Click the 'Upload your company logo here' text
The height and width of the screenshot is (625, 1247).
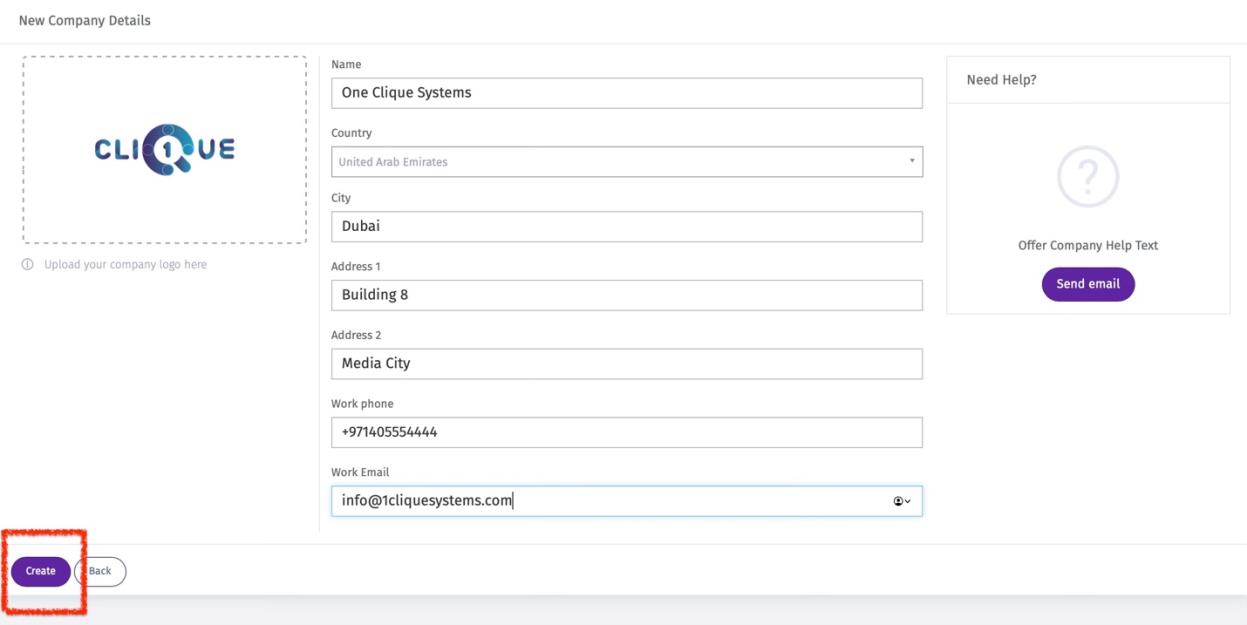(x=125, y=265)
